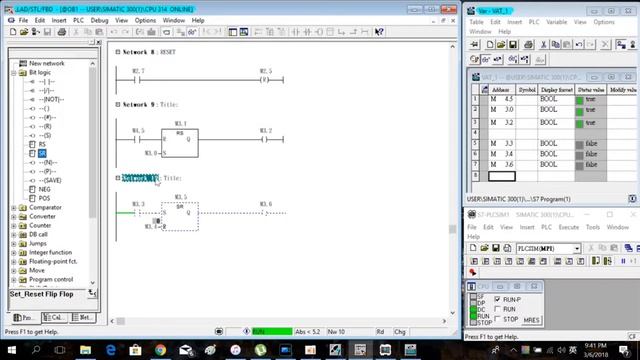The image size is (640, 360).
Task: Open File Explorer in Windows taskbar
Action: (85, 350)
